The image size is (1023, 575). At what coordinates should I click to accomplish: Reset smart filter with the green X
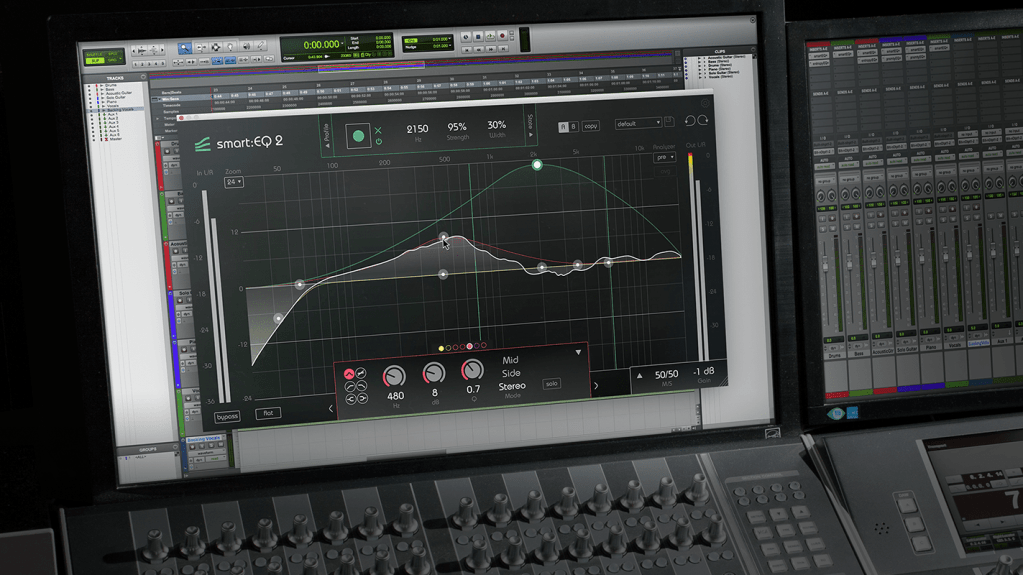378,130
